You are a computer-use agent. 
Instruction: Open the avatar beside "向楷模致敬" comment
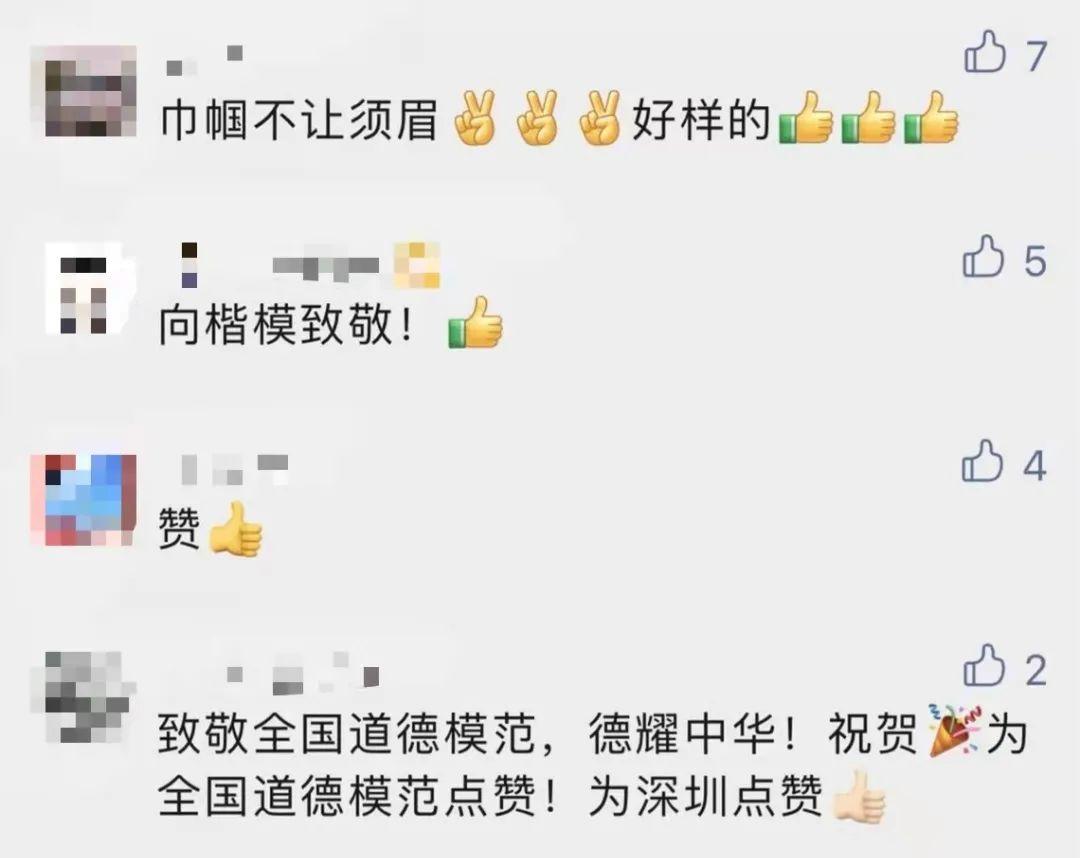pyautogui.click(x=85, y=289)
